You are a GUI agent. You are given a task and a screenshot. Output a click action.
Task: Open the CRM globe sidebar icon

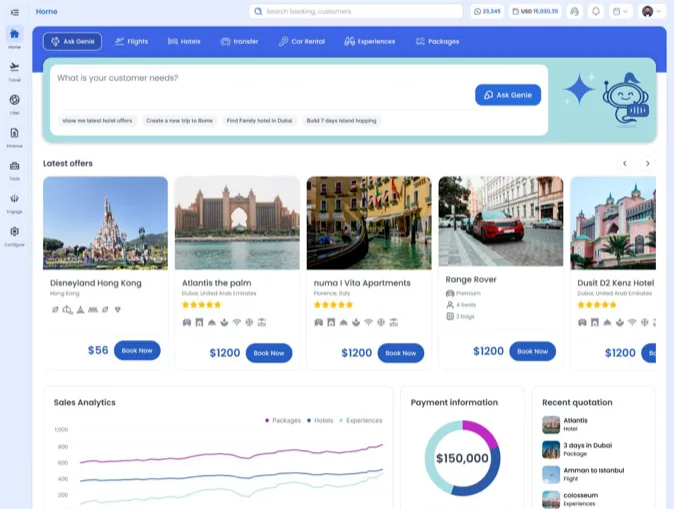(14, 100)
